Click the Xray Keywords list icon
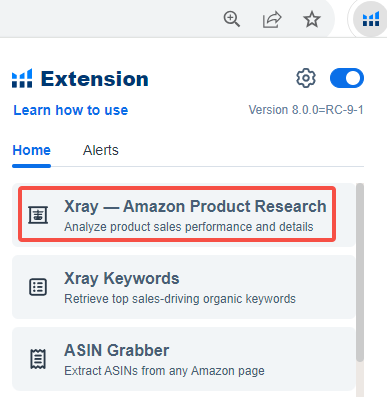Screen dimensions: 387x397 click(x=38, y=287)
